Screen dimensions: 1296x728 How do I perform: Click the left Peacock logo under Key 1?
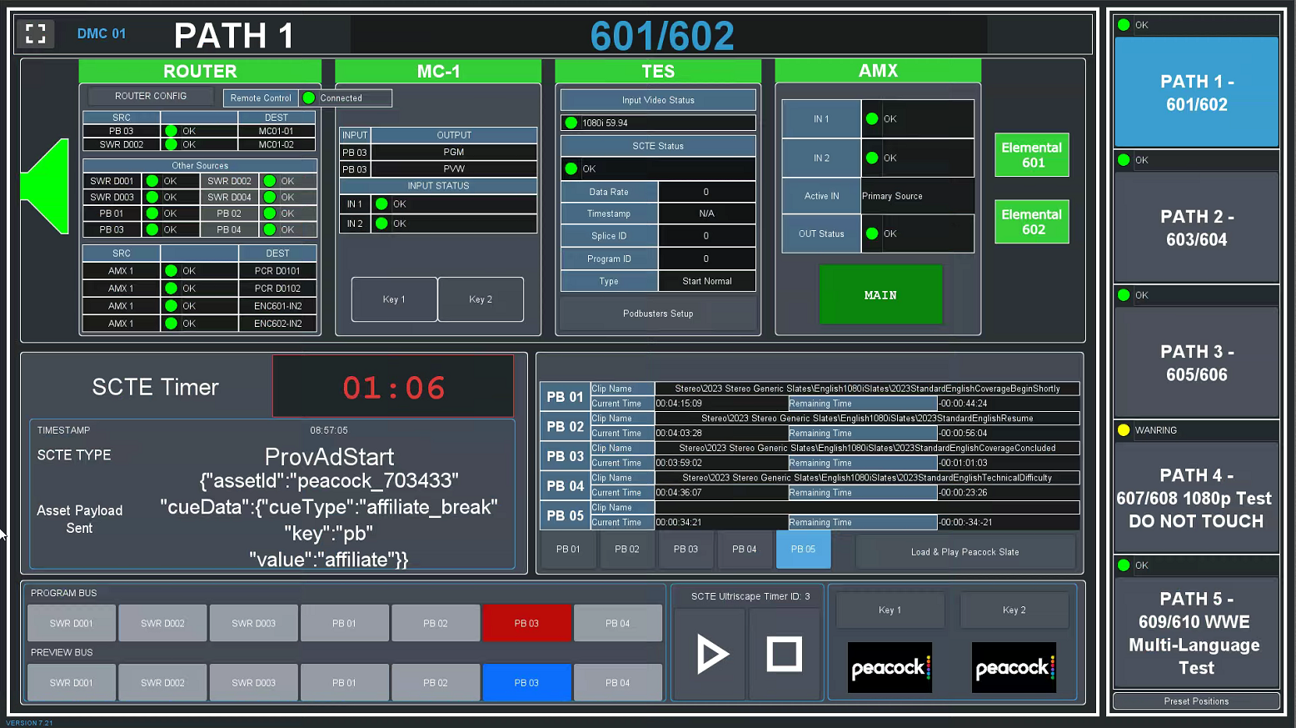[x=889, y=667]
